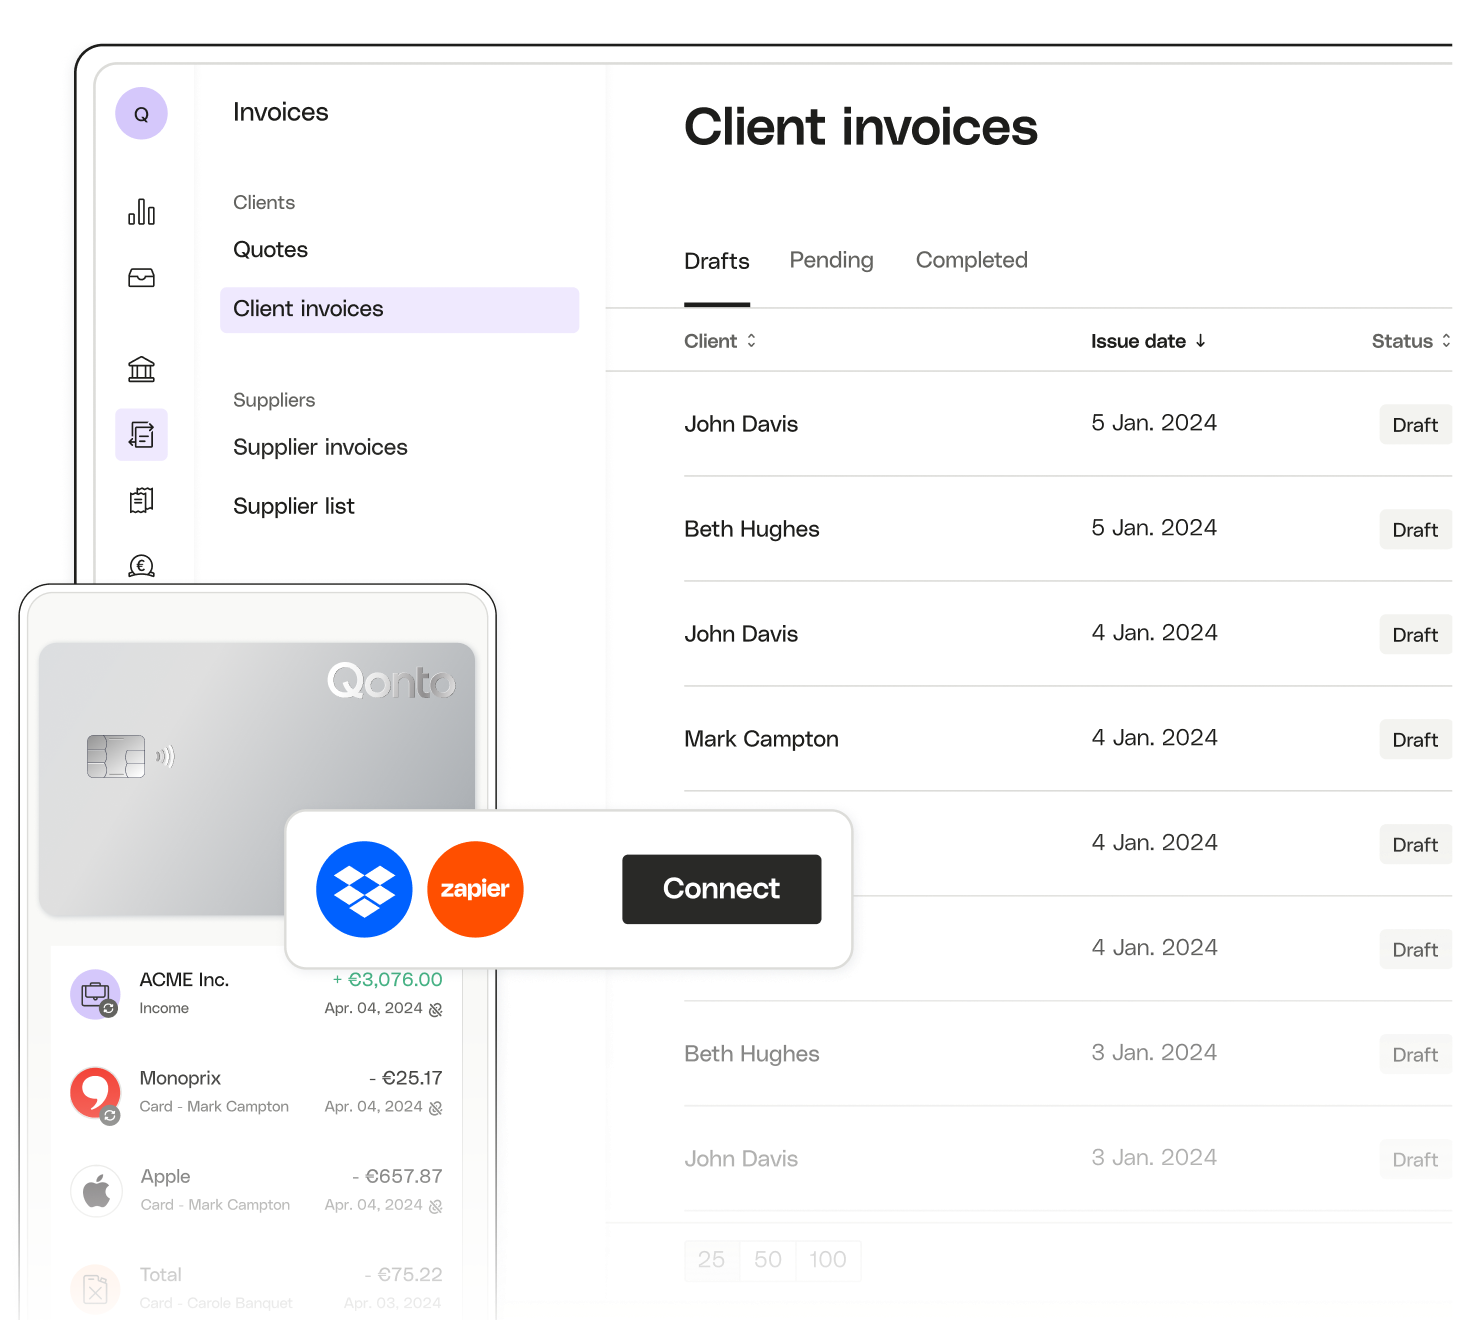The image size is (1458, 1320).
Task: Click the Apple -€657.87 amount
Action: (x=397, y=1176)
